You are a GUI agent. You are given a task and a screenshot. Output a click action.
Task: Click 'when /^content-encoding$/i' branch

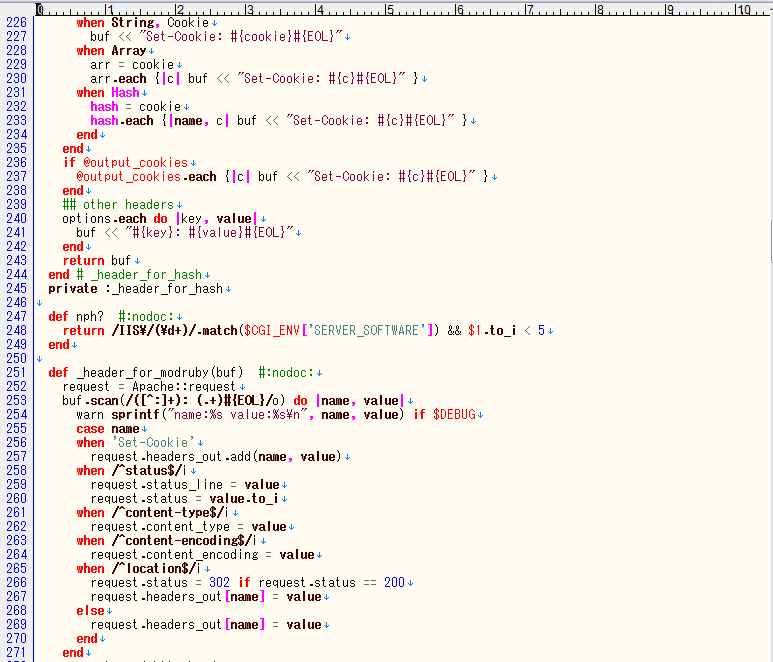[167, 540]
